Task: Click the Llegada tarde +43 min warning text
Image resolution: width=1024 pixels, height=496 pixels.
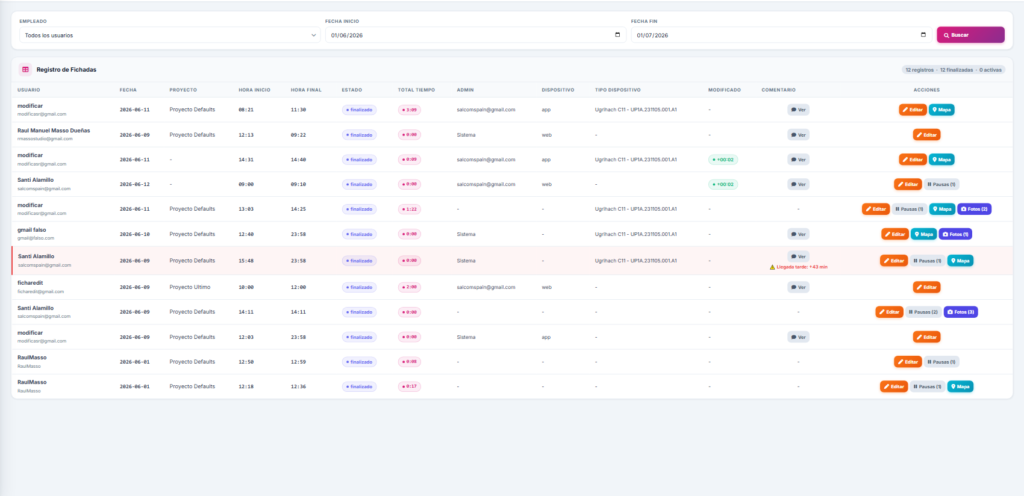Action: tap(802, 267)
